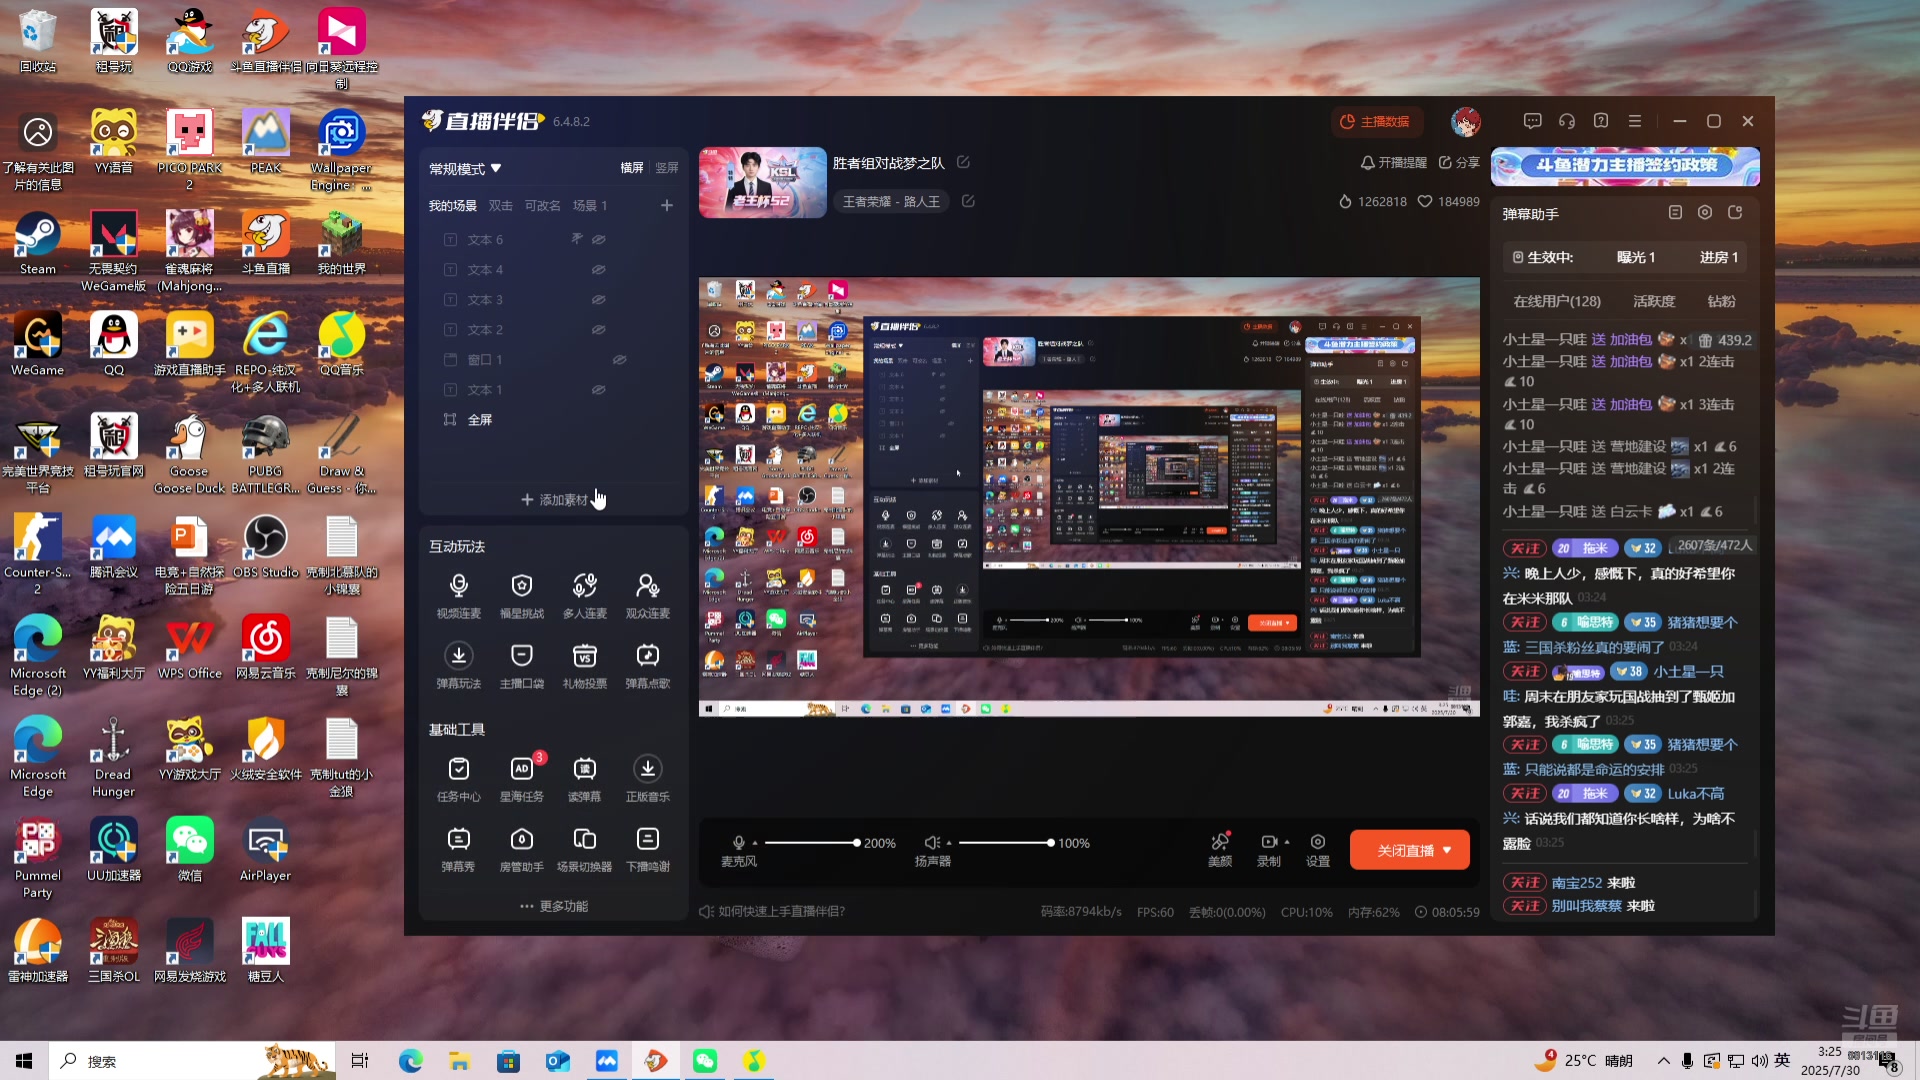The image size is (1920, 1080).
Task: Open 弹幕秀 danmaku show tool
Action: [x=458, y=849]
